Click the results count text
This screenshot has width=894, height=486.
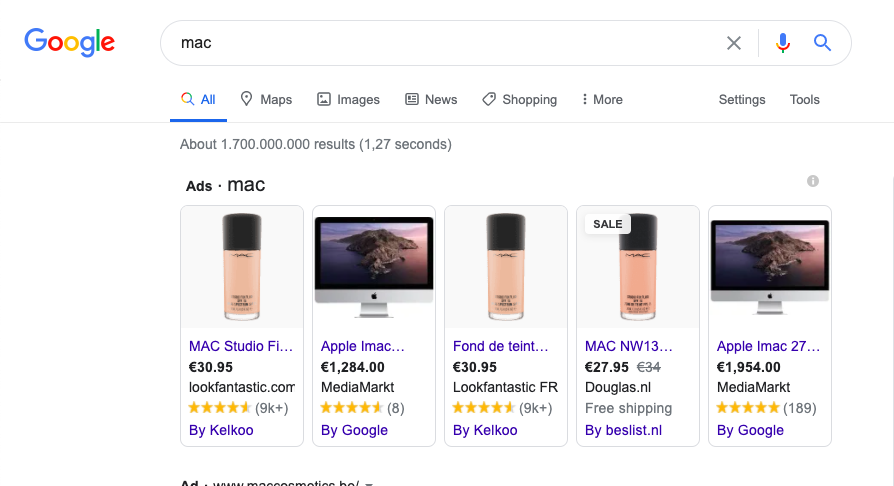click(316, 144)
